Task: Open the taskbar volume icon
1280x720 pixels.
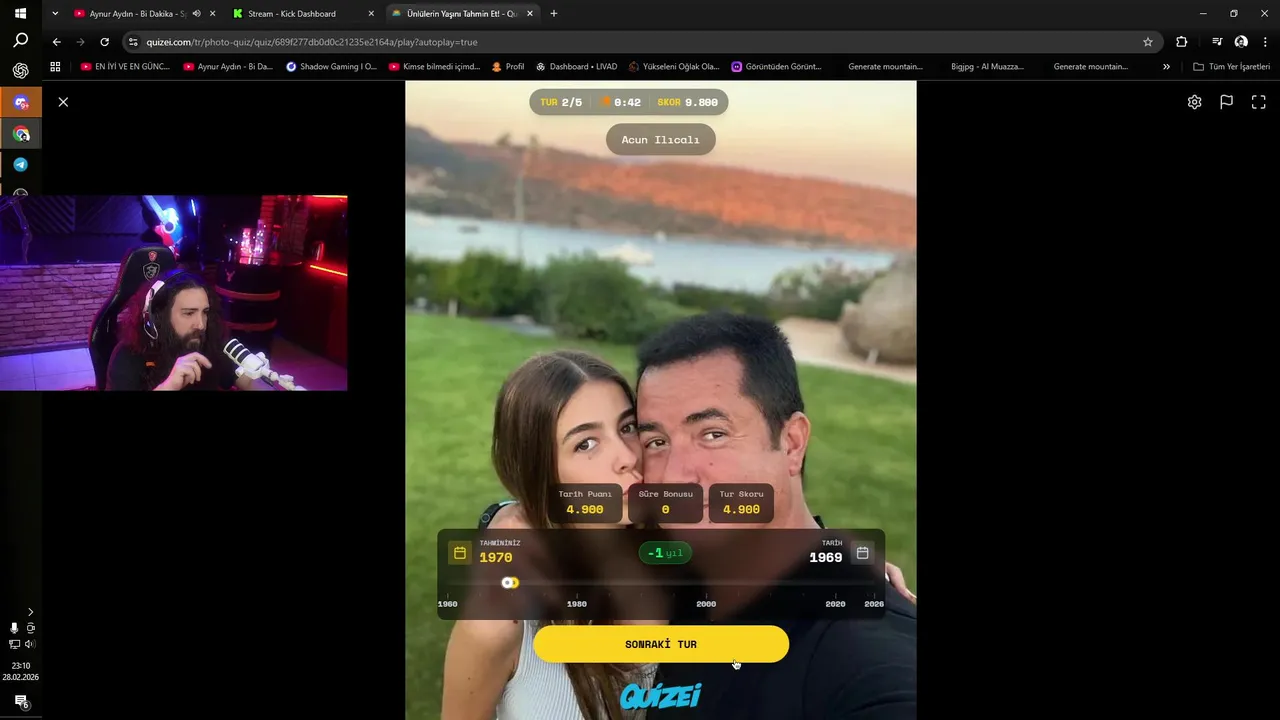Action: click(x=30, y=645)
